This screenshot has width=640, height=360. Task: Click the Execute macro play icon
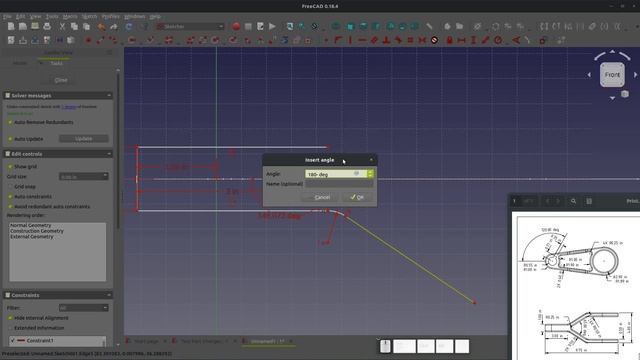(272, 27)
